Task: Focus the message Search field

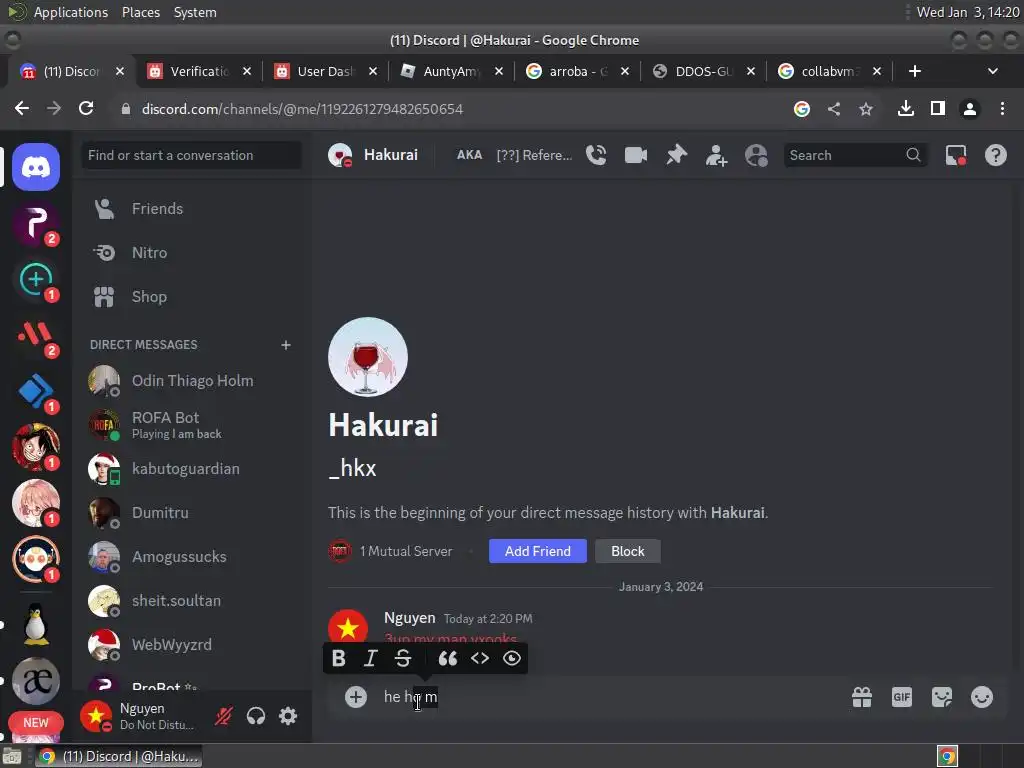Action: point(855,155)
